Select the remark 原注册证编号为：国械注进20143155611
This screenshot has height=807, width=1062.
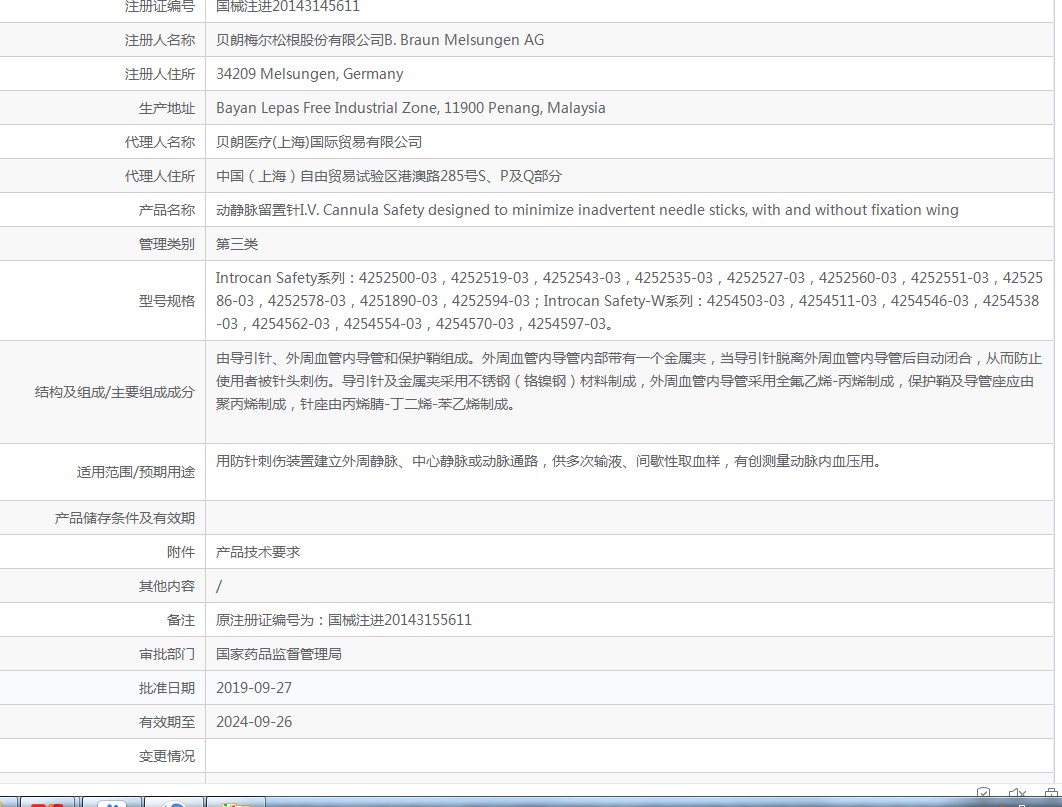click(343, 619)
